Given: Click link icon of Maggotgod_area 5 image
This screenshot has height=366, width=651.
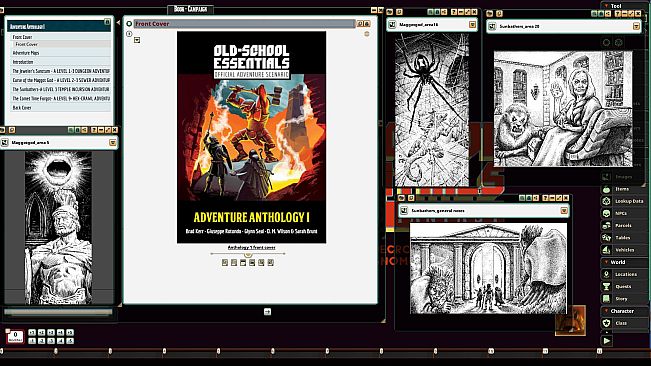Looking at the screenshot, I should click(x=5, y=142).
